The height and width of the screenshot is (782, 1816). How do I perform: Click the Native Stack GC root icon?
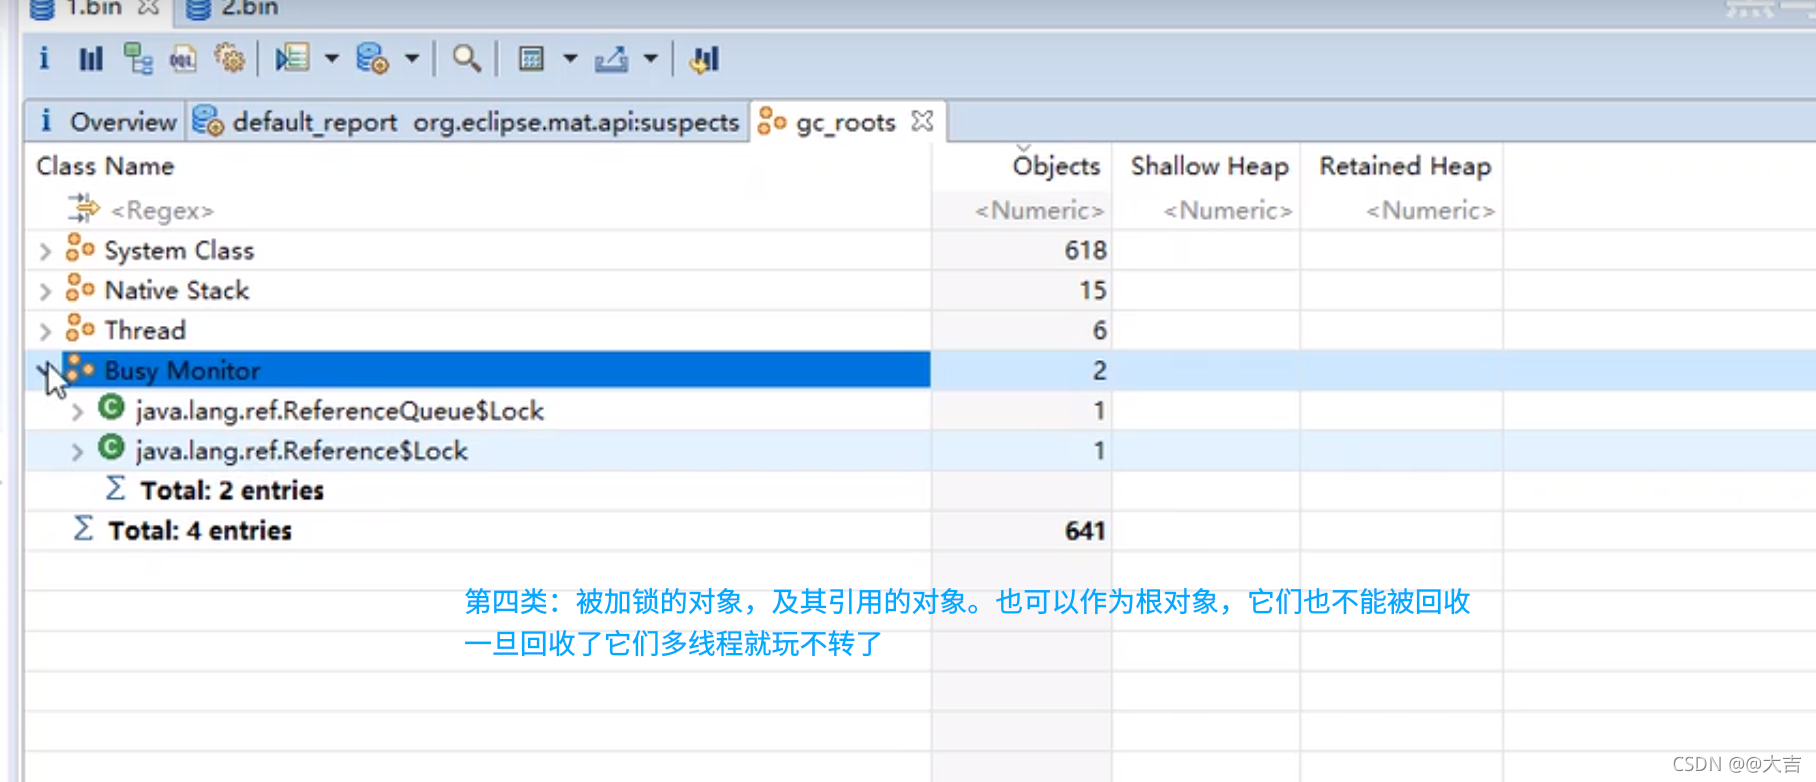tap(80, 287)
